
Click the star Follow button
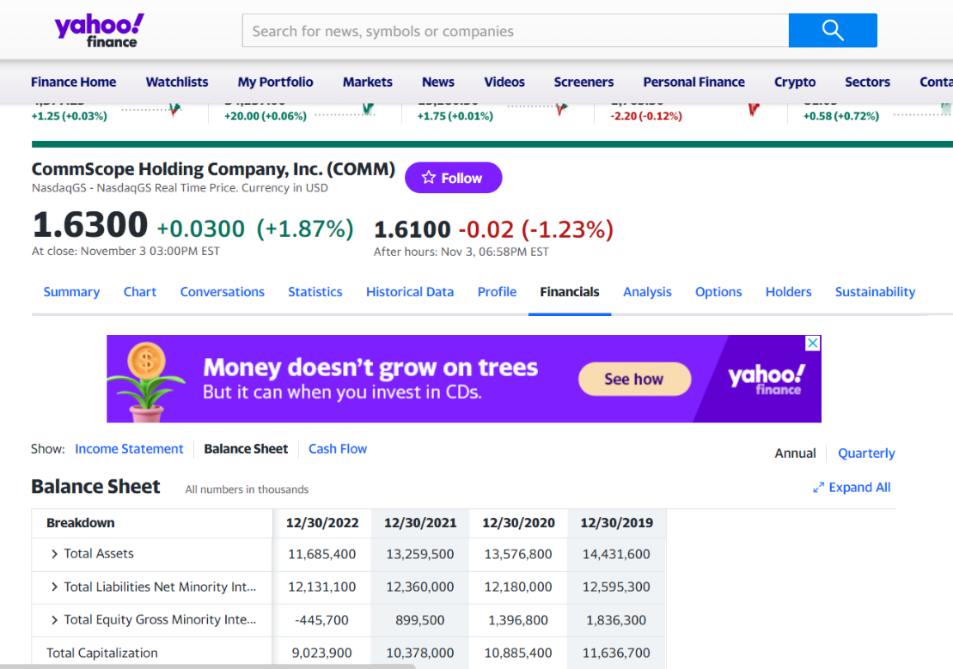453,177
